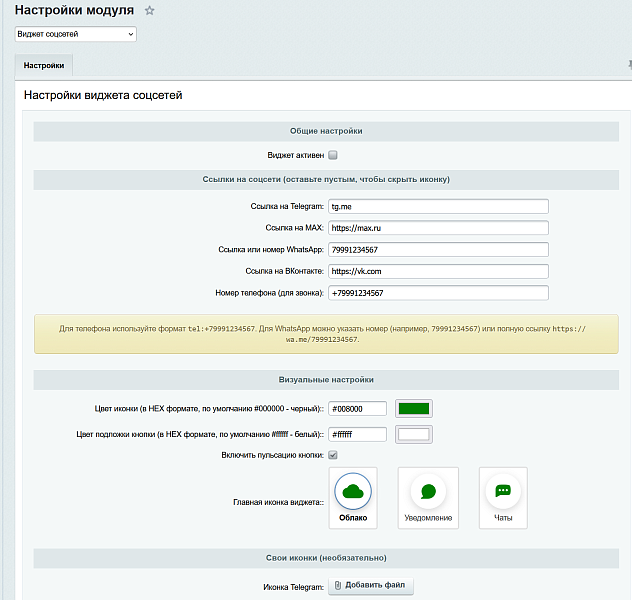The height and width of the screenshot is (600, 632).
Task: Click the Добавить файл button for Telegram icon
Action: [x=370, y=586]
